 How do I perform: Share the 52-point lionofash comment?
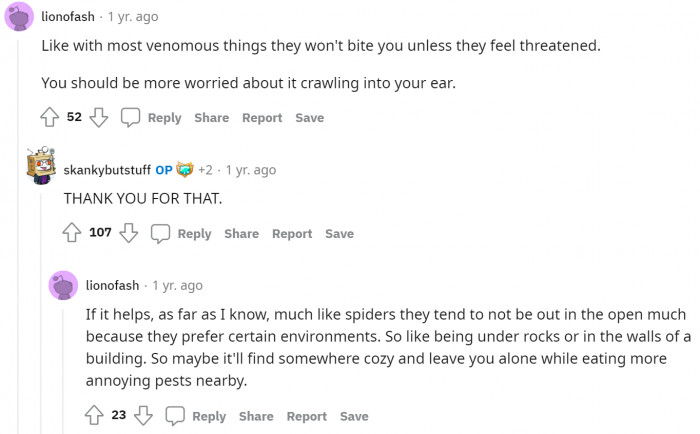(211, 117)
